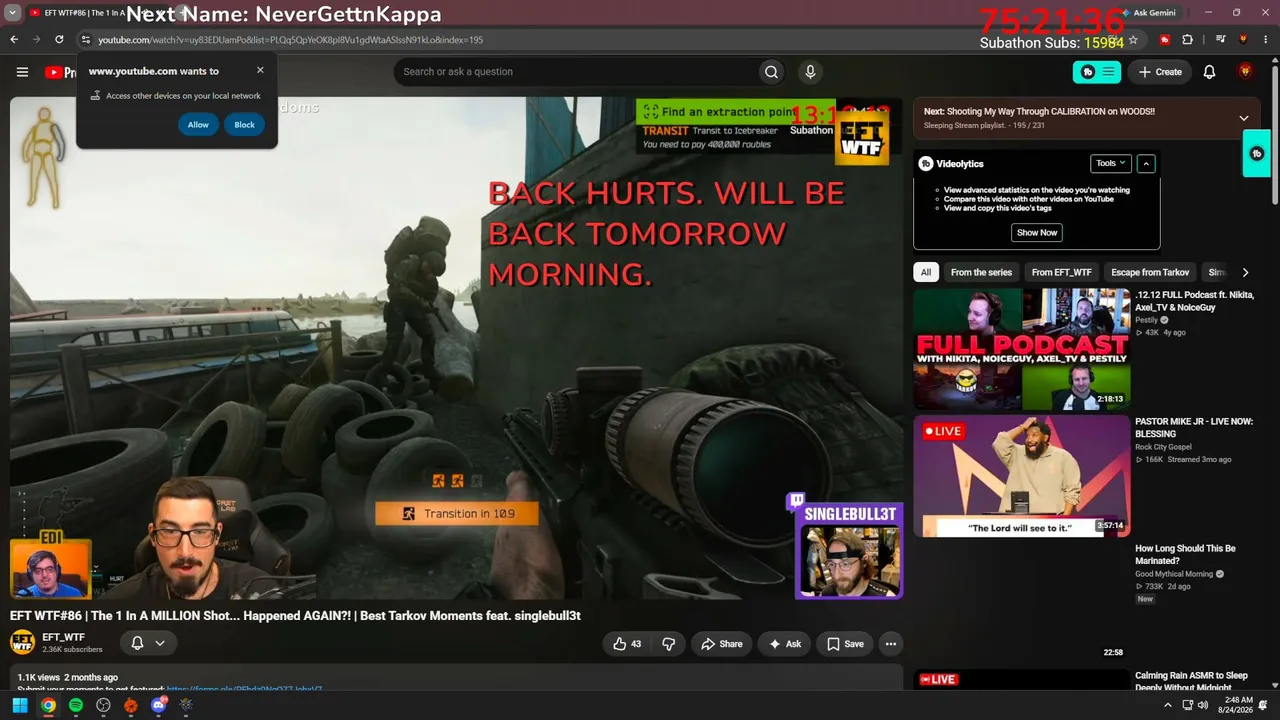Click the Good Mythical Morning channel name
This screenshot has height=720, width=1280.
coord(1174,574)
